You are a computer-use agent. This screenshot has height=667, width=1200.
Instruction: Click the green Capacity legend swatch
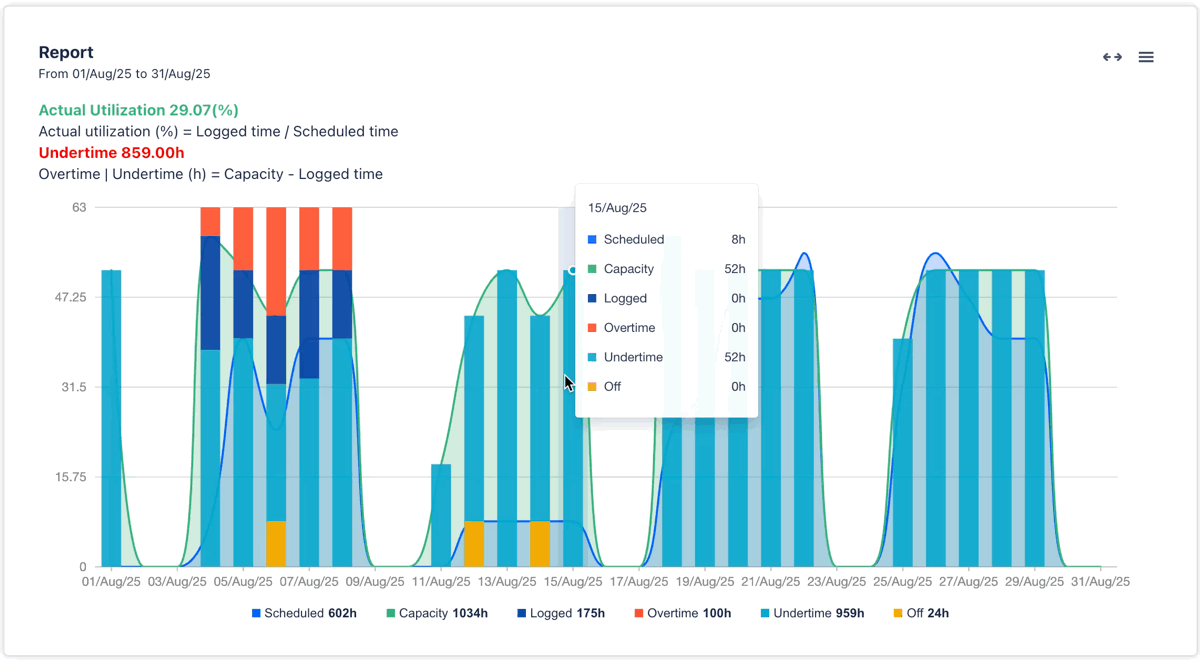392,613
